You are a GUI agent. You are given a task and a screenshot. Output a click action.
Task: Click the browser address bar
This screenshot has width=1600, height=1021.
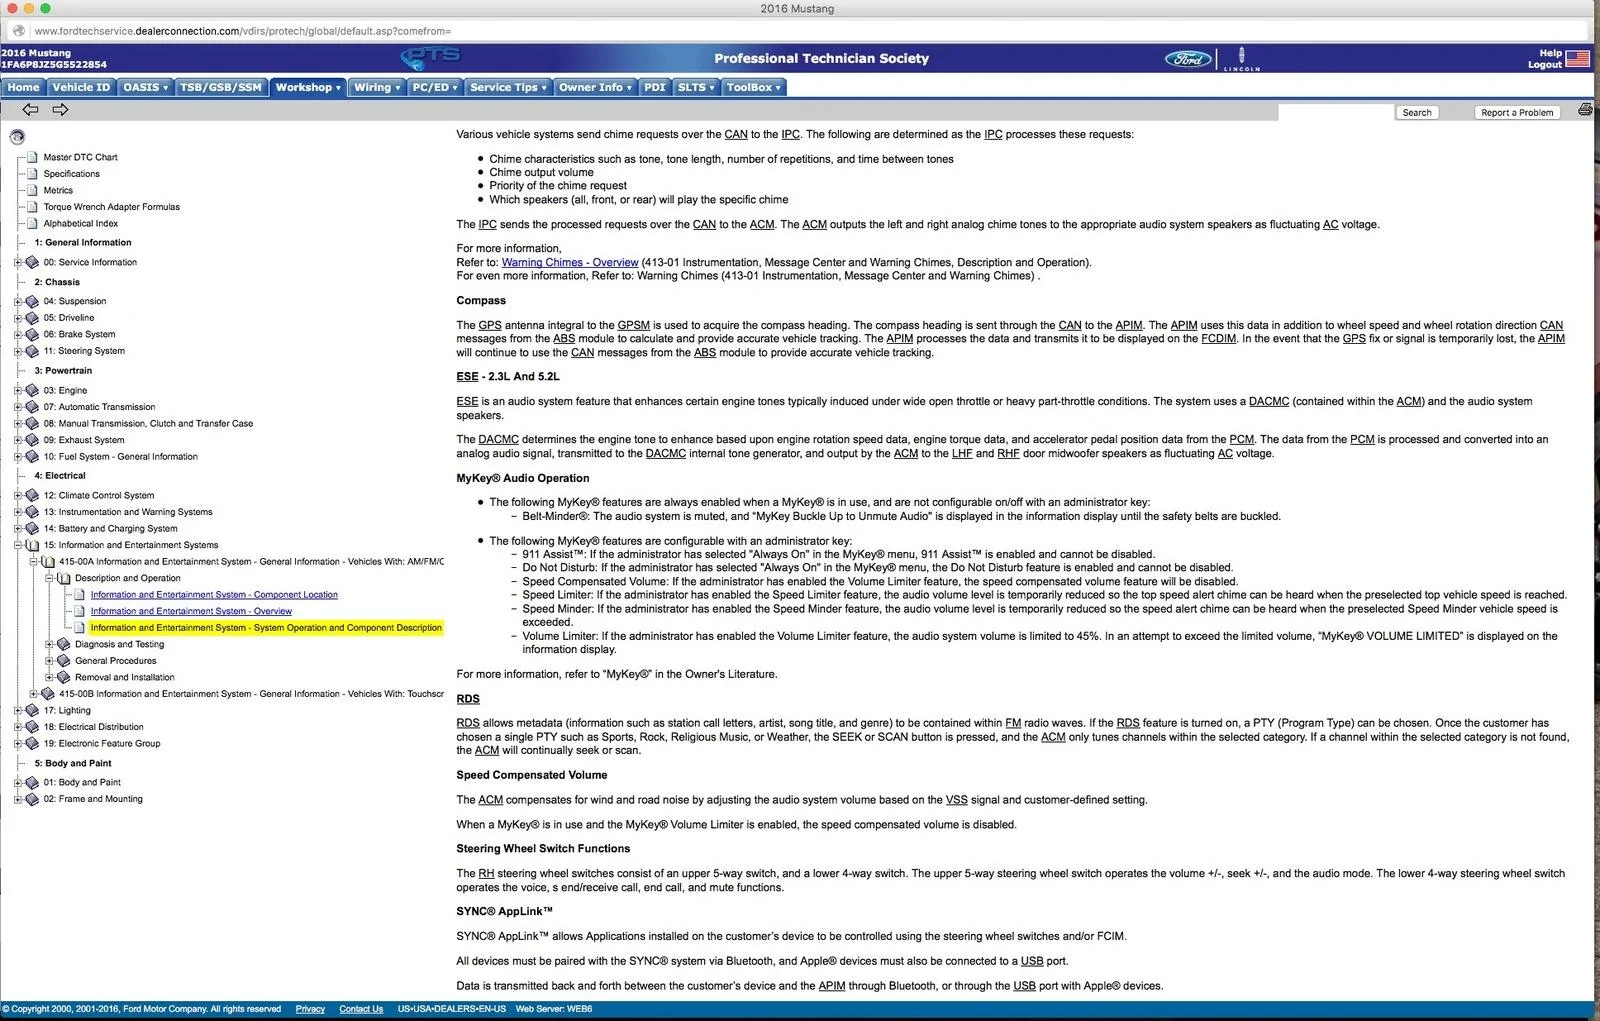[x=800, y=31]
